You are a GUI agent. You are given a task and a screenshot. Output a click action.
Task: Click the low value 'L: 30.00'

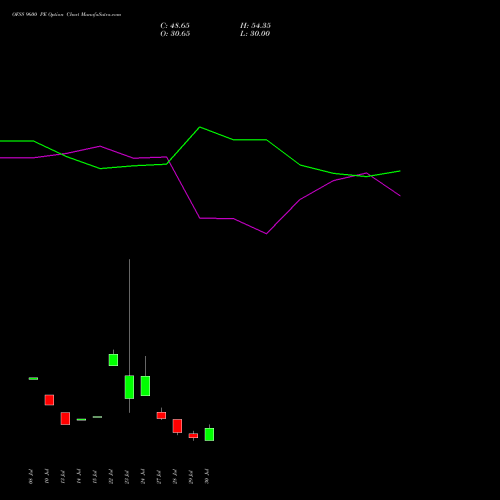tap(255, 34)
